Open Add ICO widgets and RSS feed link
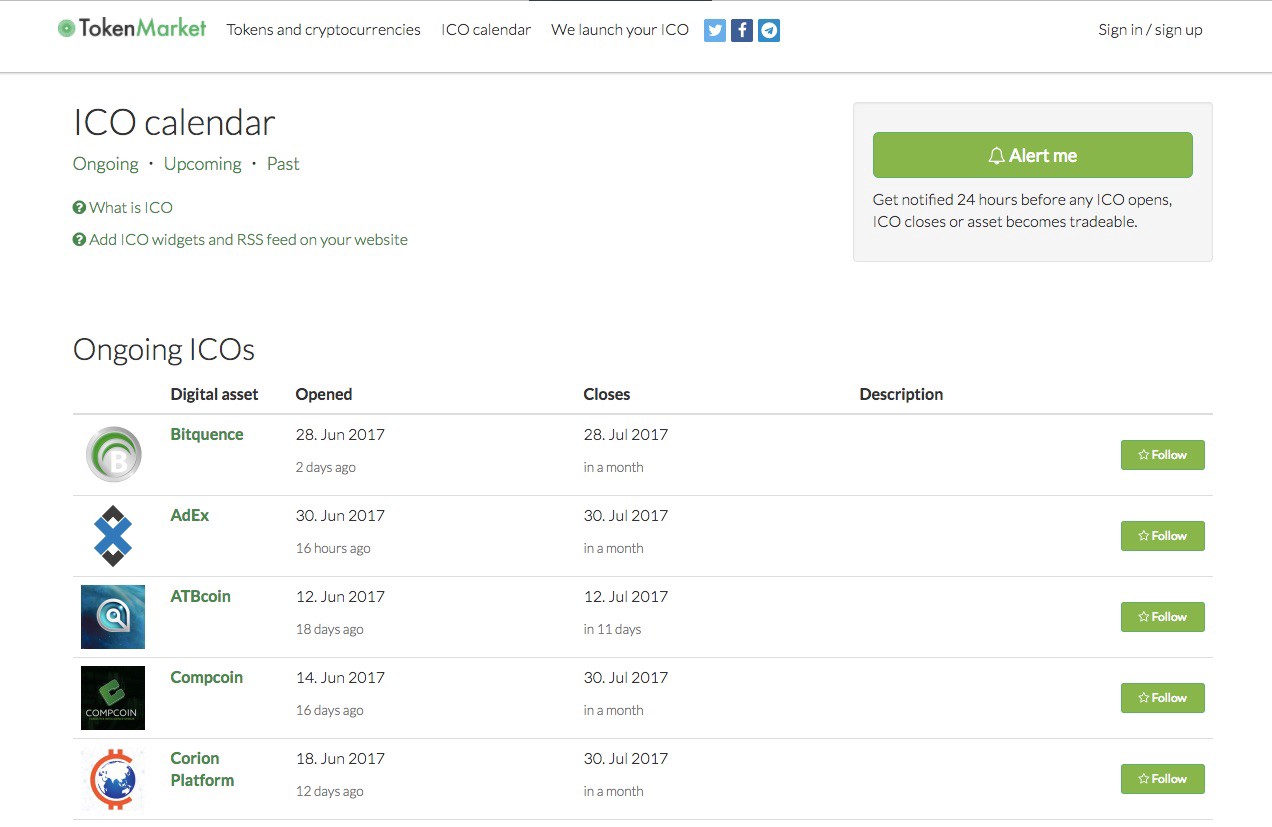Image resolution: width=1272 pixels, height=827 pixels. point(241,240)
